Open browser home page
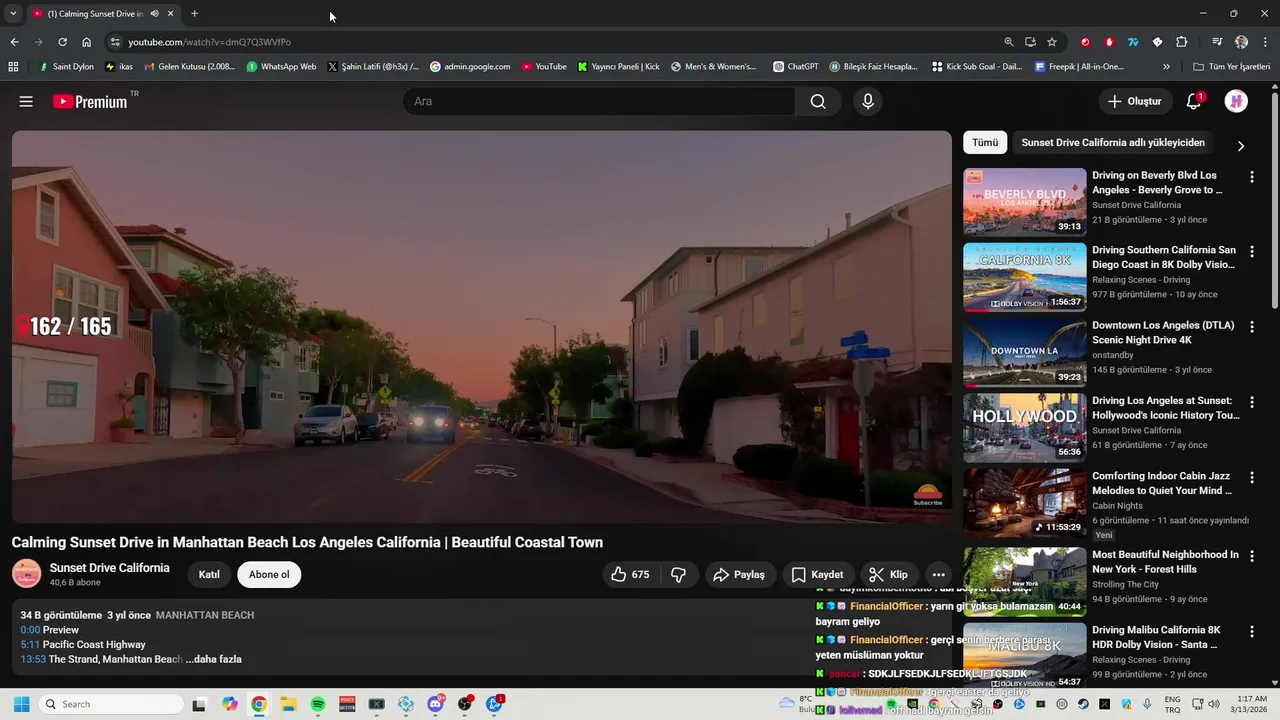Image resolution: width=1280 pixels, height=720 pixels. pos(86,42)
